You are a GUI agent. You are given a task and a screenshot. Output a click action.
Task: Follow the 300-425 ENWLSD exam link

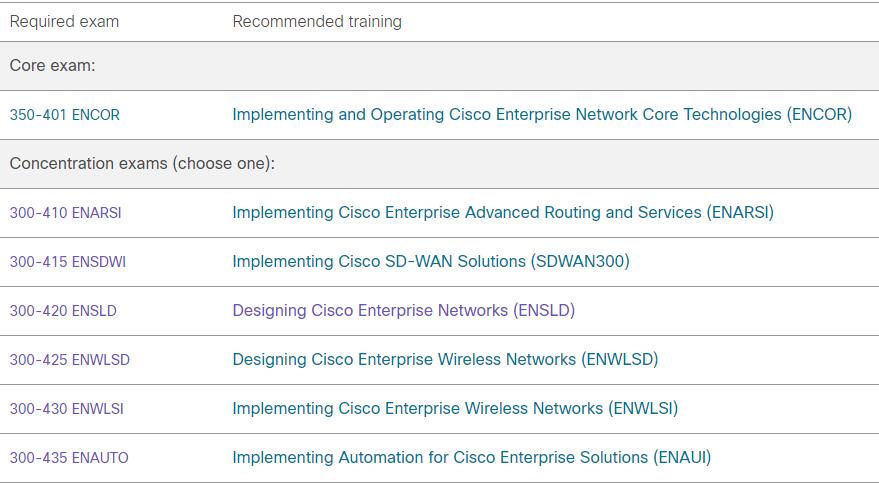(x=70, y=360)
